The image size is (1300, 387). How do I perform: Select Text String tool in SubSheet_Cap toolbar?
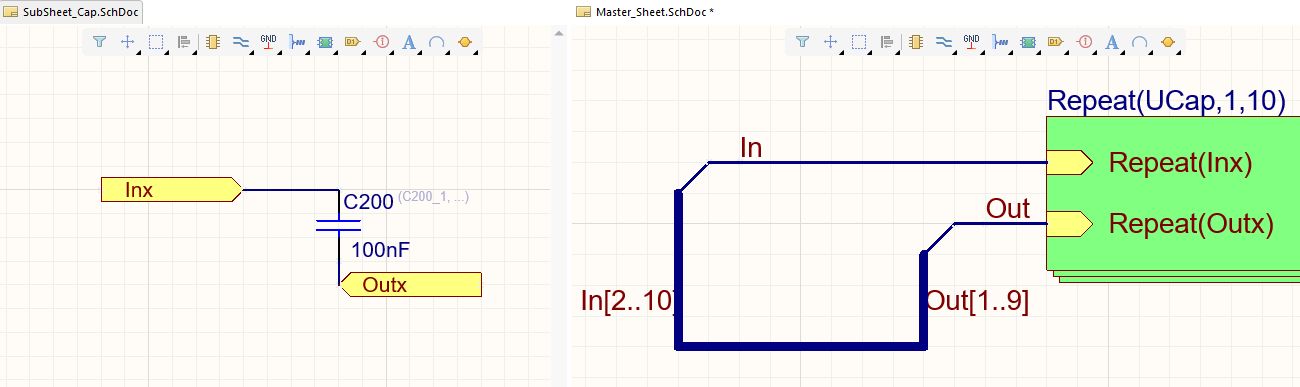[409, 42]
